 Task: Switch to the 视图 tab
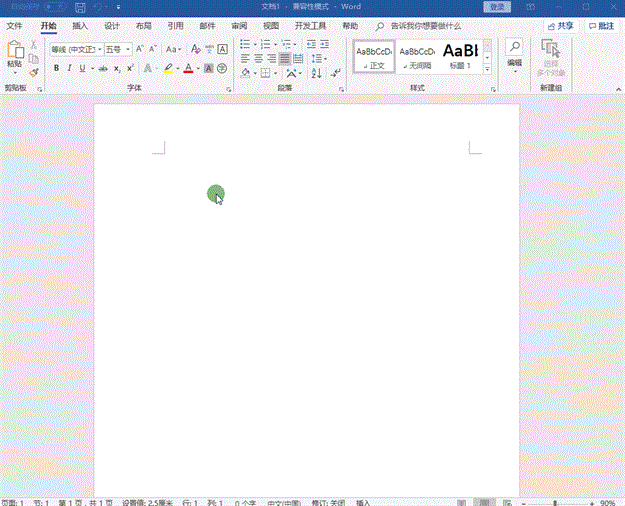(x=271, y=26)
